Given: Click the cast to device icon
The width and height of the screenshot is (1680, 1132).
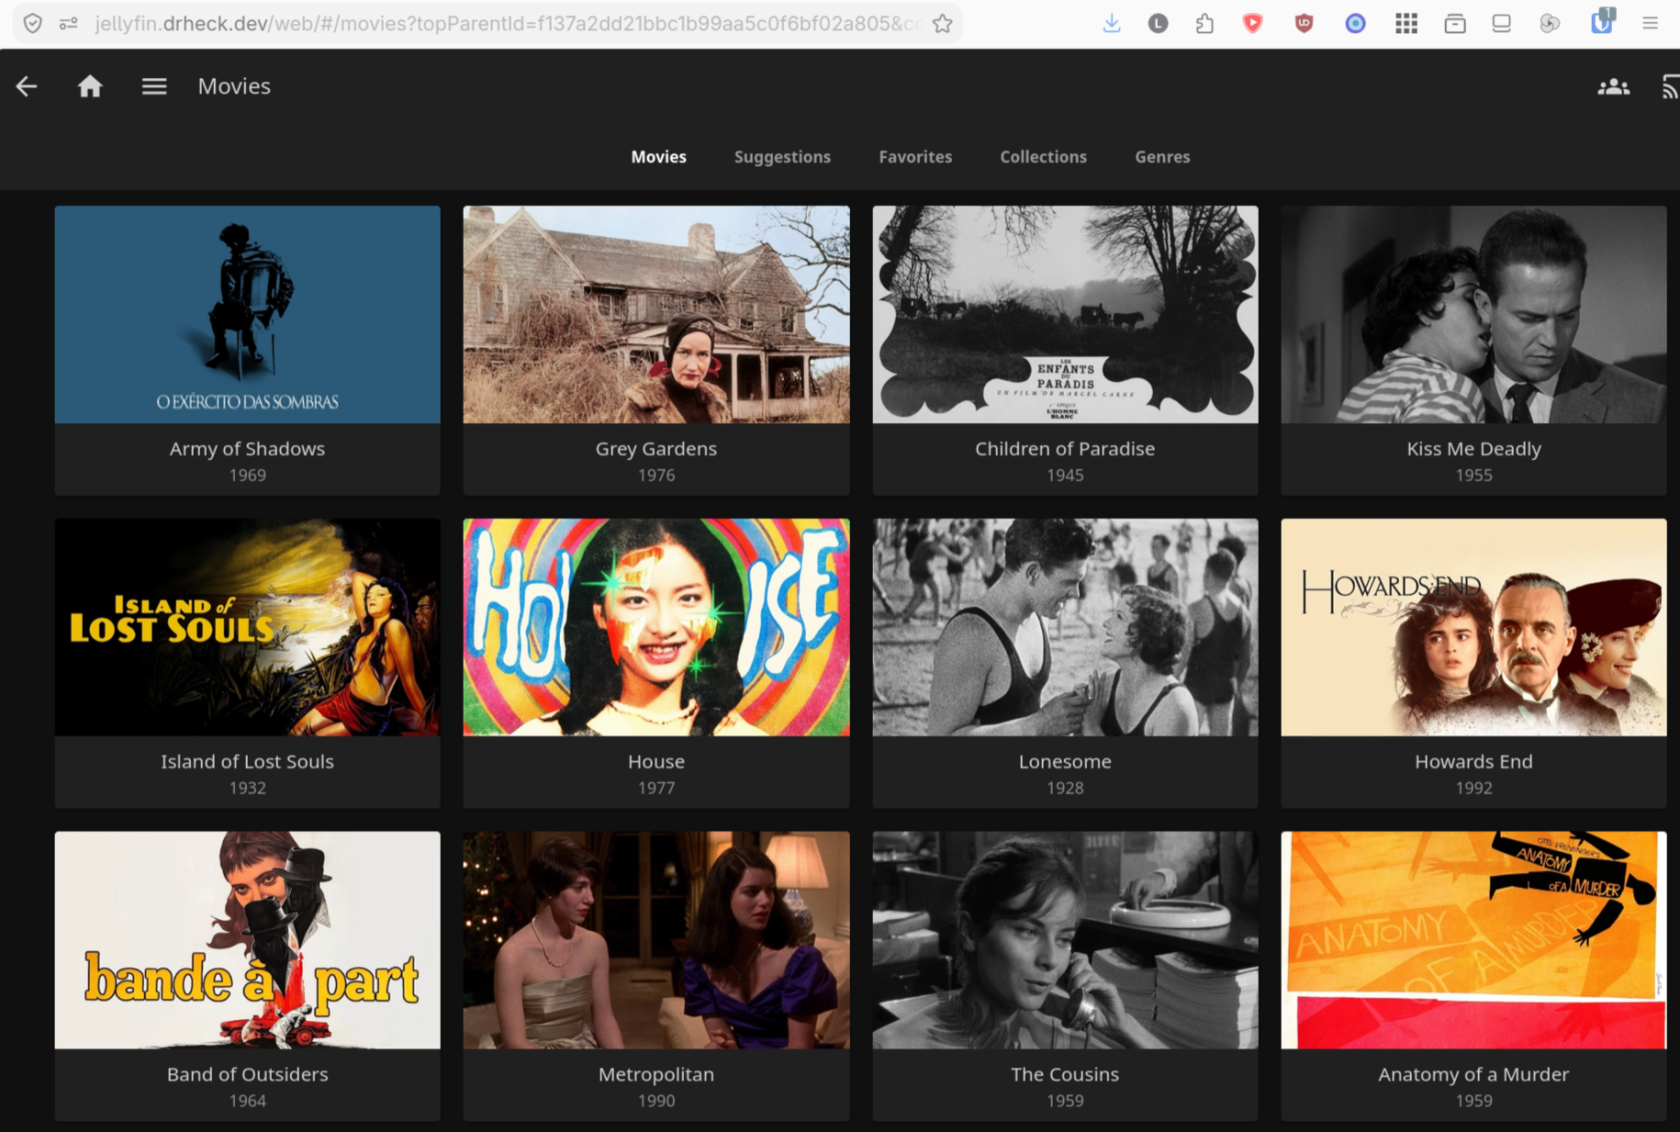Looking at the screenshot, I should click(x=1670, y=87).
